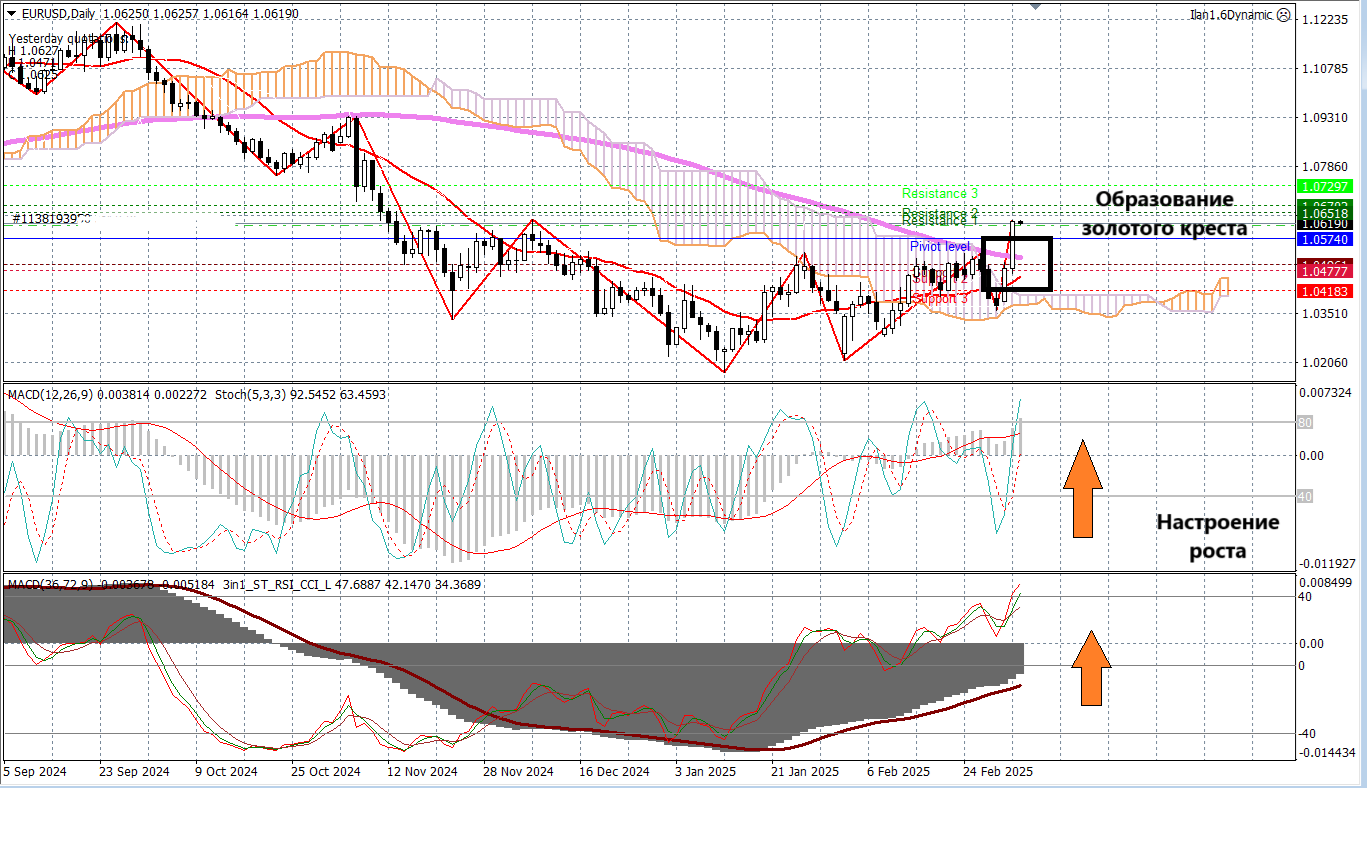Screen dimensions: 1367x860
Task: Click the #11381939 order line label
Action: (51, 218)
